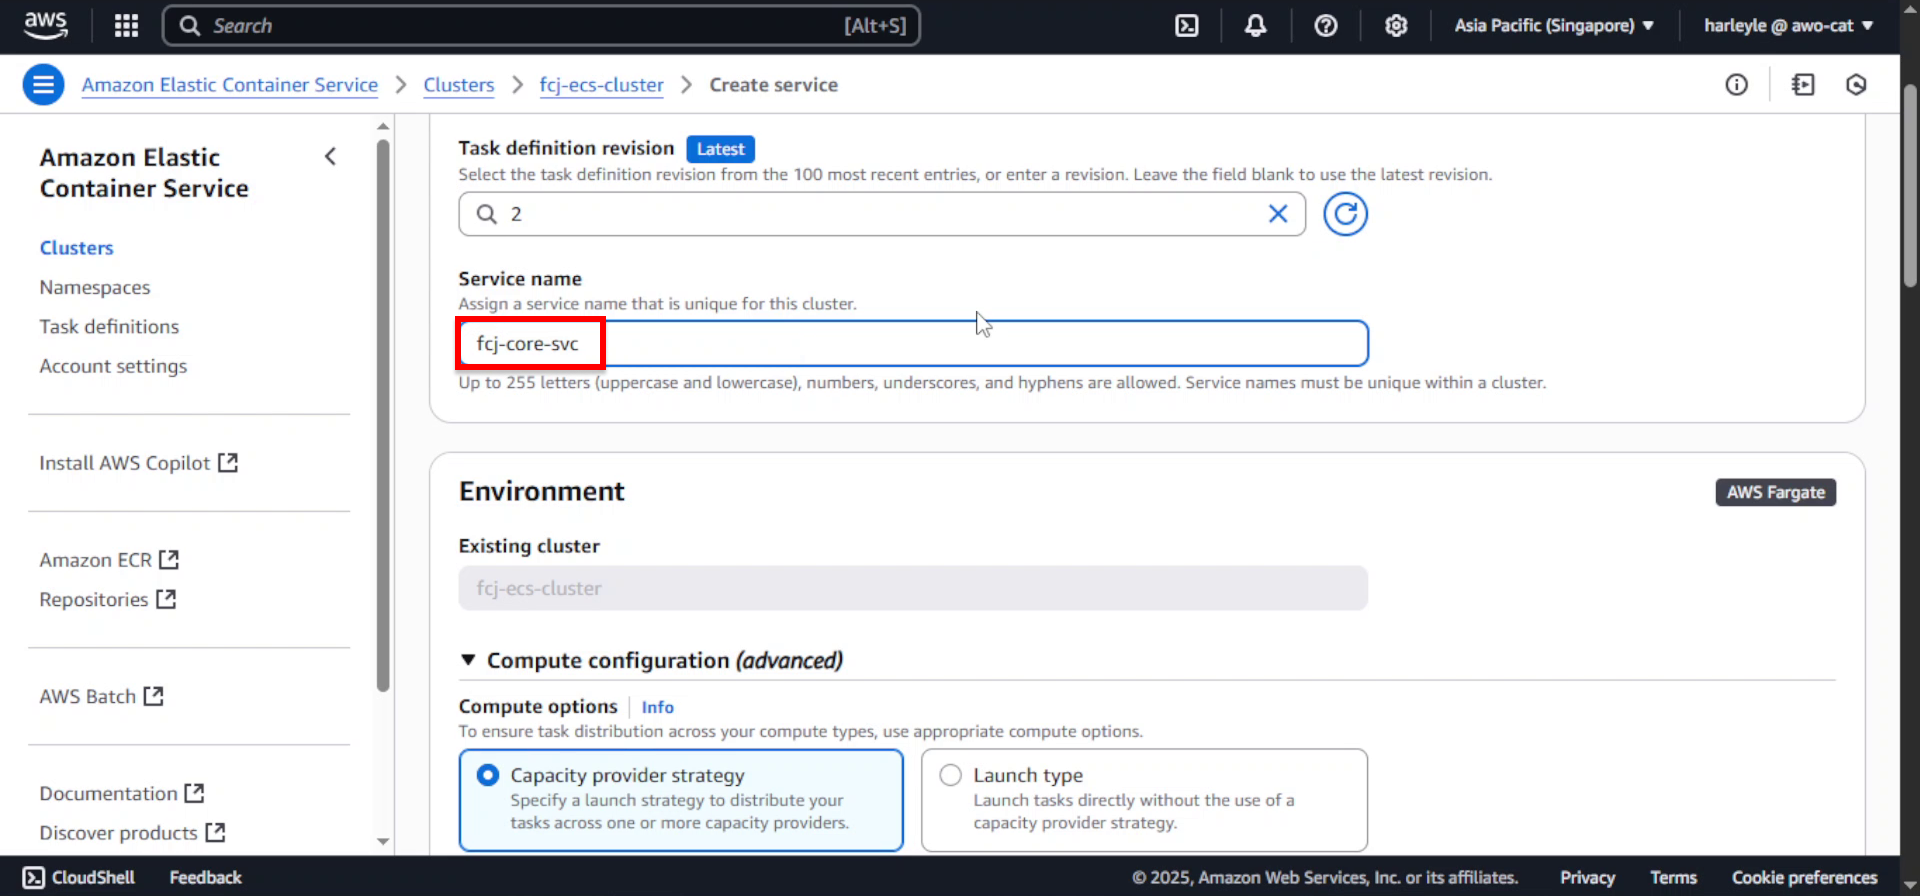Open the notifications bell
The width and height of the screenshot is (1920, 896).
1256,26
